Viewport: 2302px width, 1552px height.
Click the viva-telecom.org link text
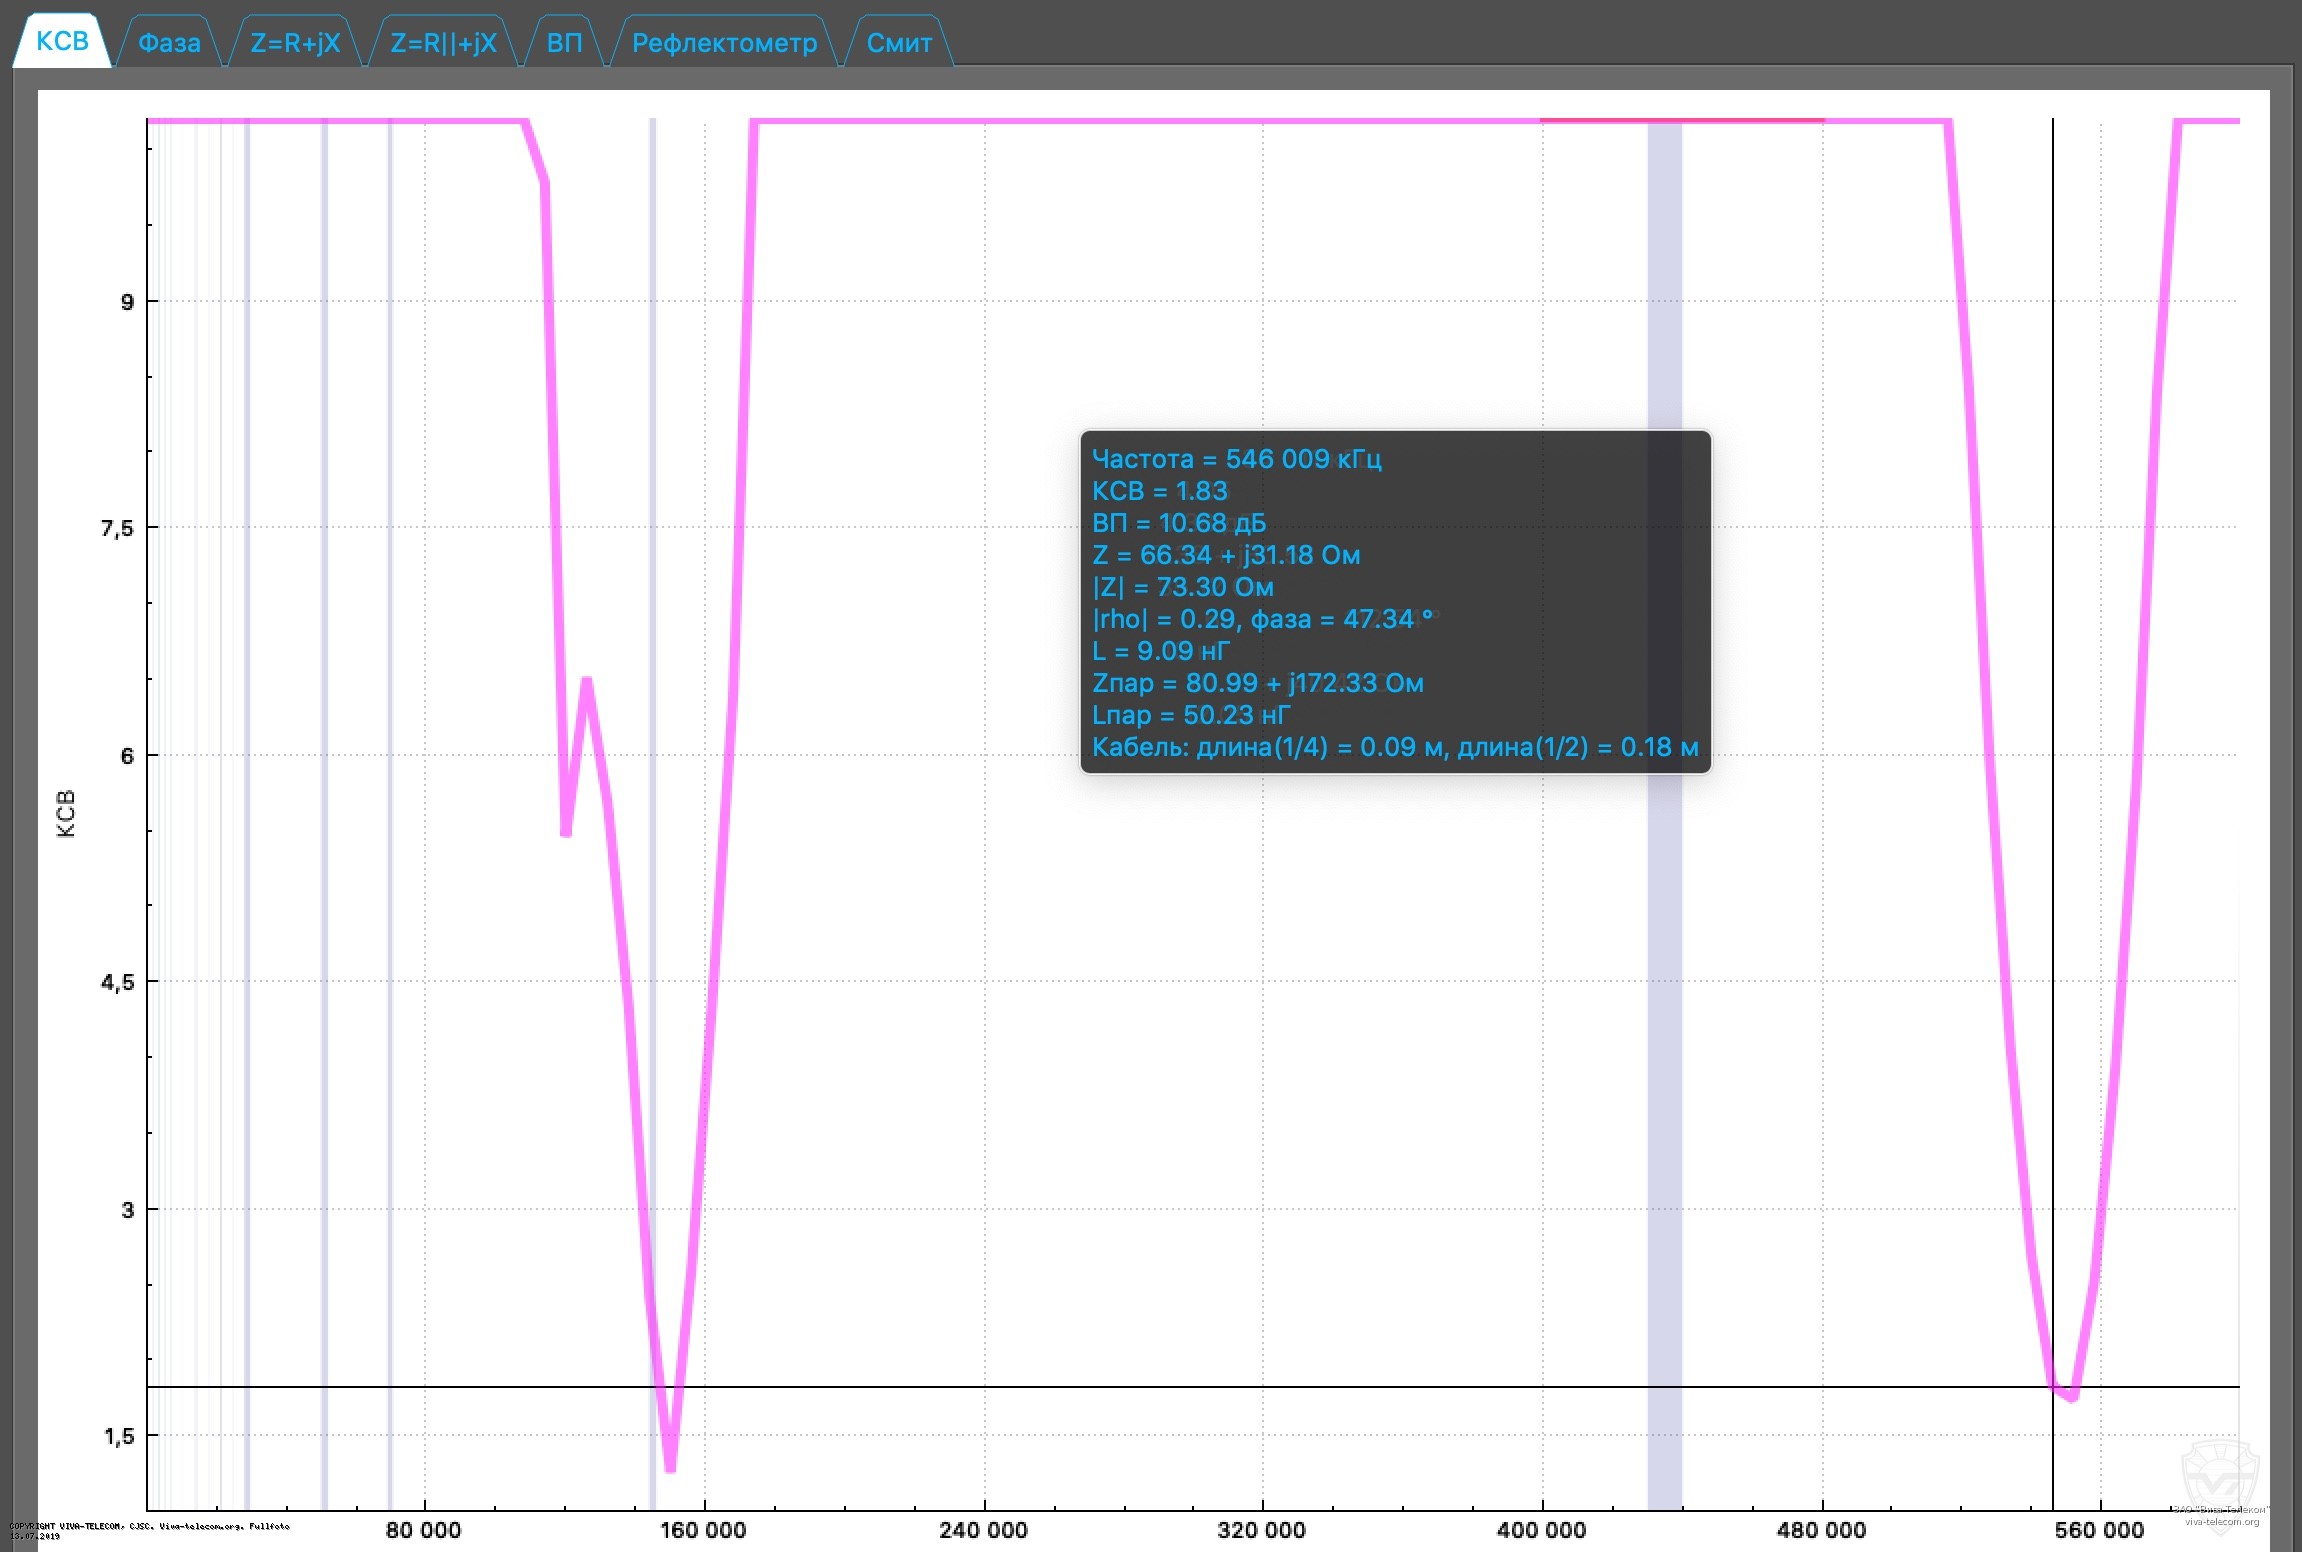click(2221, 1522)
